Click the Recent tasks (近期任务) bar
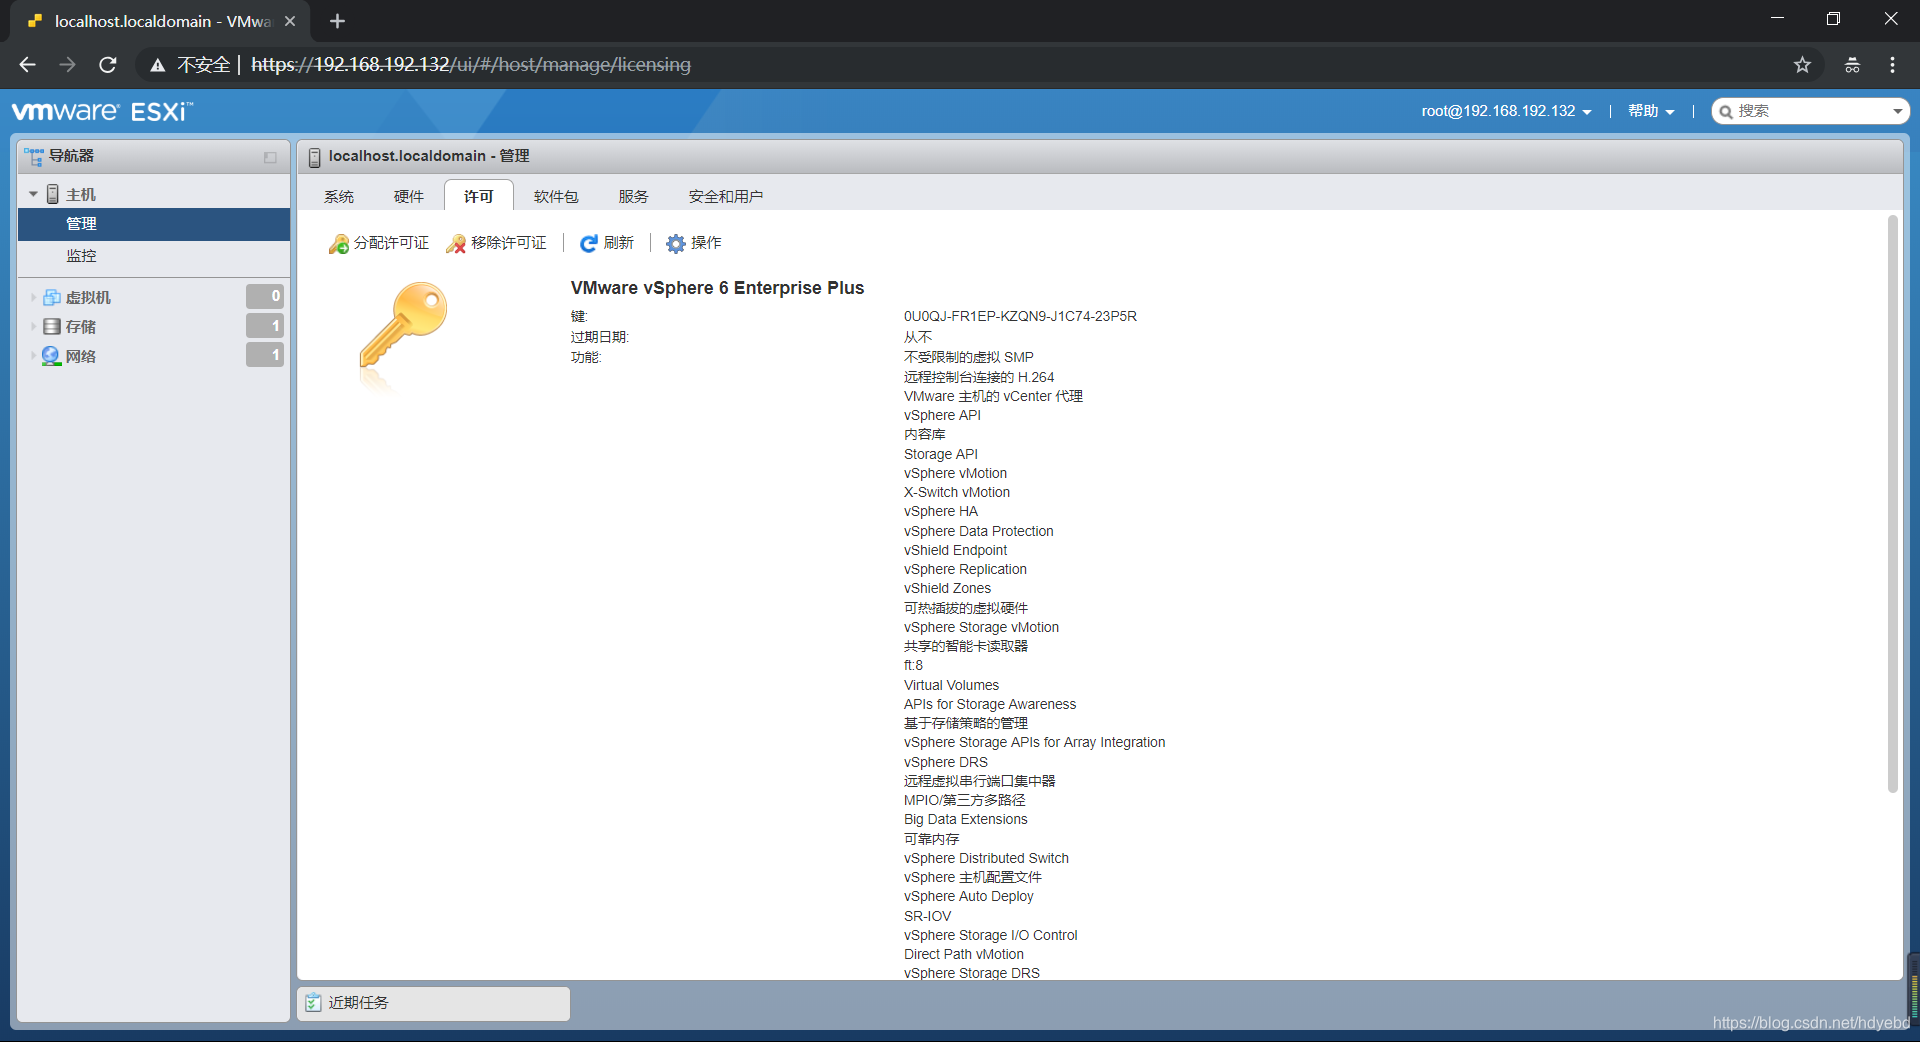1920x1042 pixels. (x=434, y=1003)
